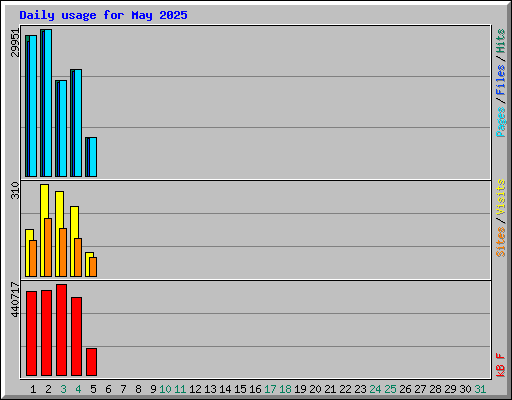Screen dimensions: 512x400
Task: Click day label 26 on x-axis
Action: pyautogui.click(x=405, y=389)
